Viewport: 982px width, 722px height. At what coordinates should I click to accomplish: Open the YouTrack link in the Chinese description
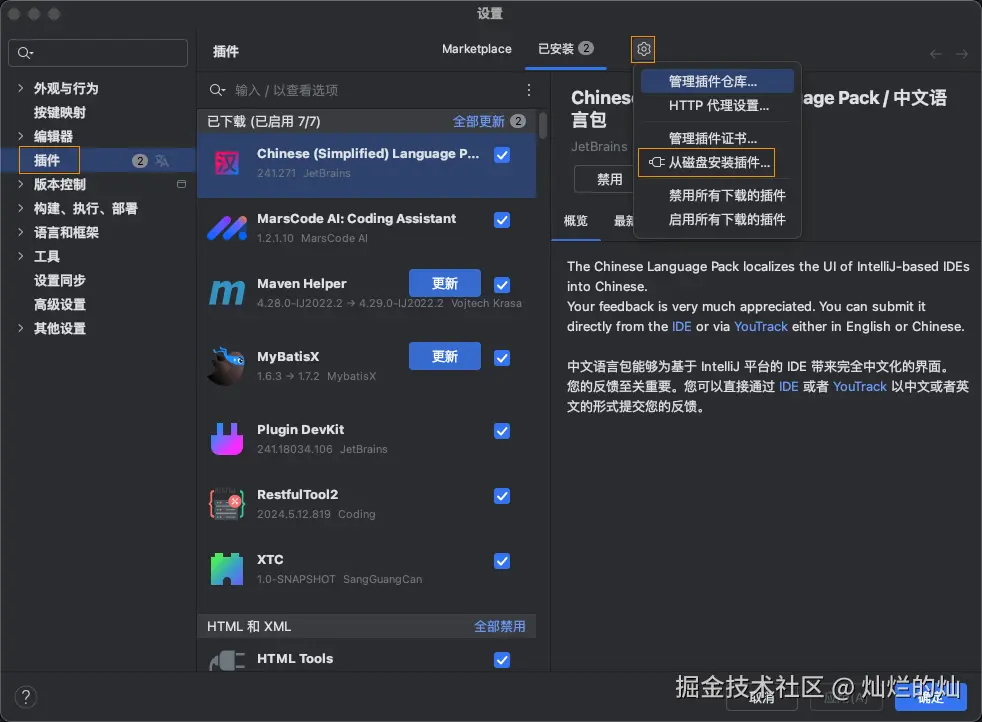(x=859, y=386)
